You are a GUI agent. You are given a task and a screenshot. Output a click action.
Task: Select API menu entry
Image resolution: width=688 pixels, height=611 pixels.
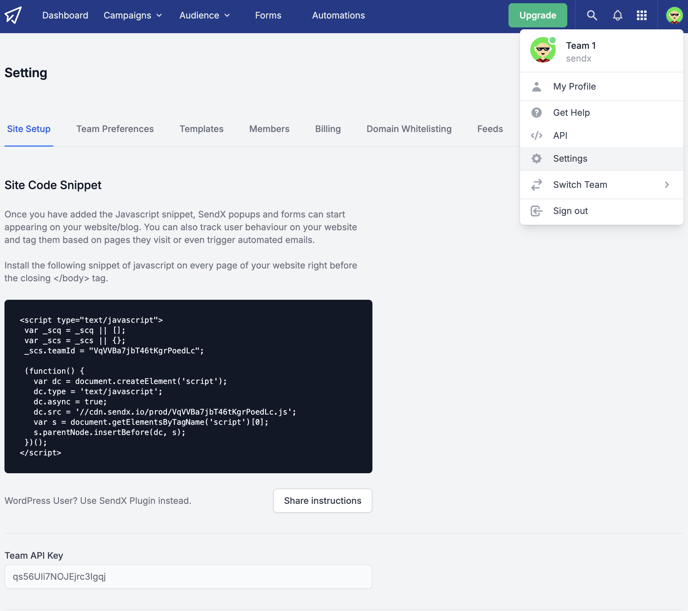602,136
